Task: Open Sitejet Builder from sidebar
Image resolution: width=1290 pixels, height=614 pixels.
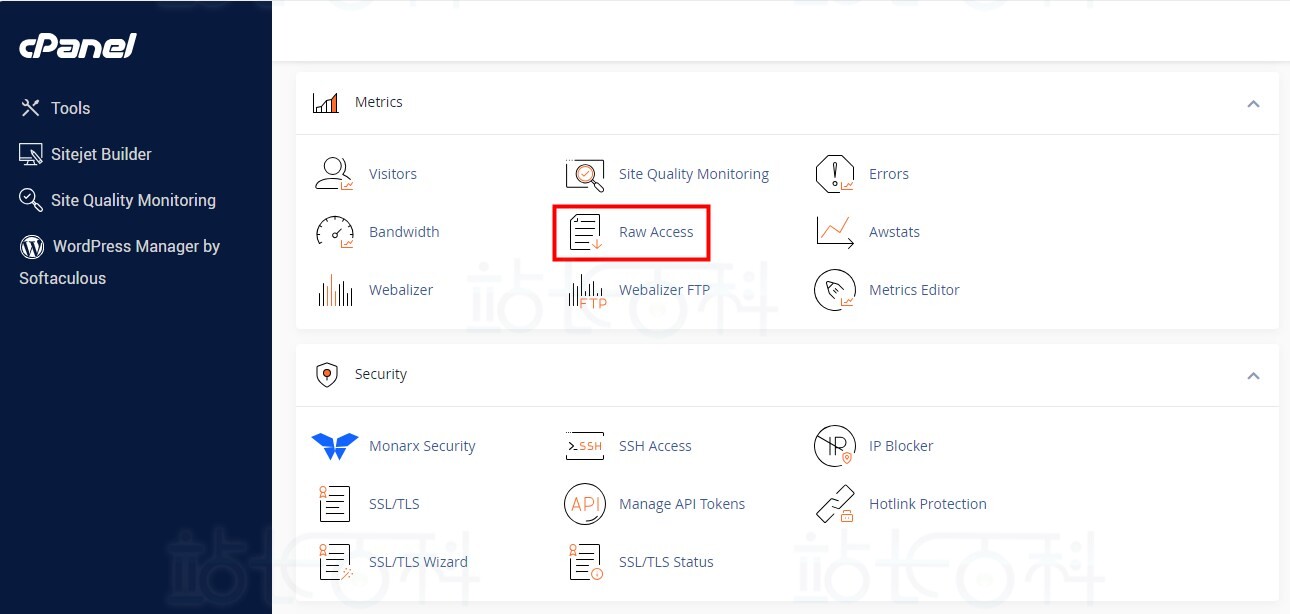Action: point(101,154)
